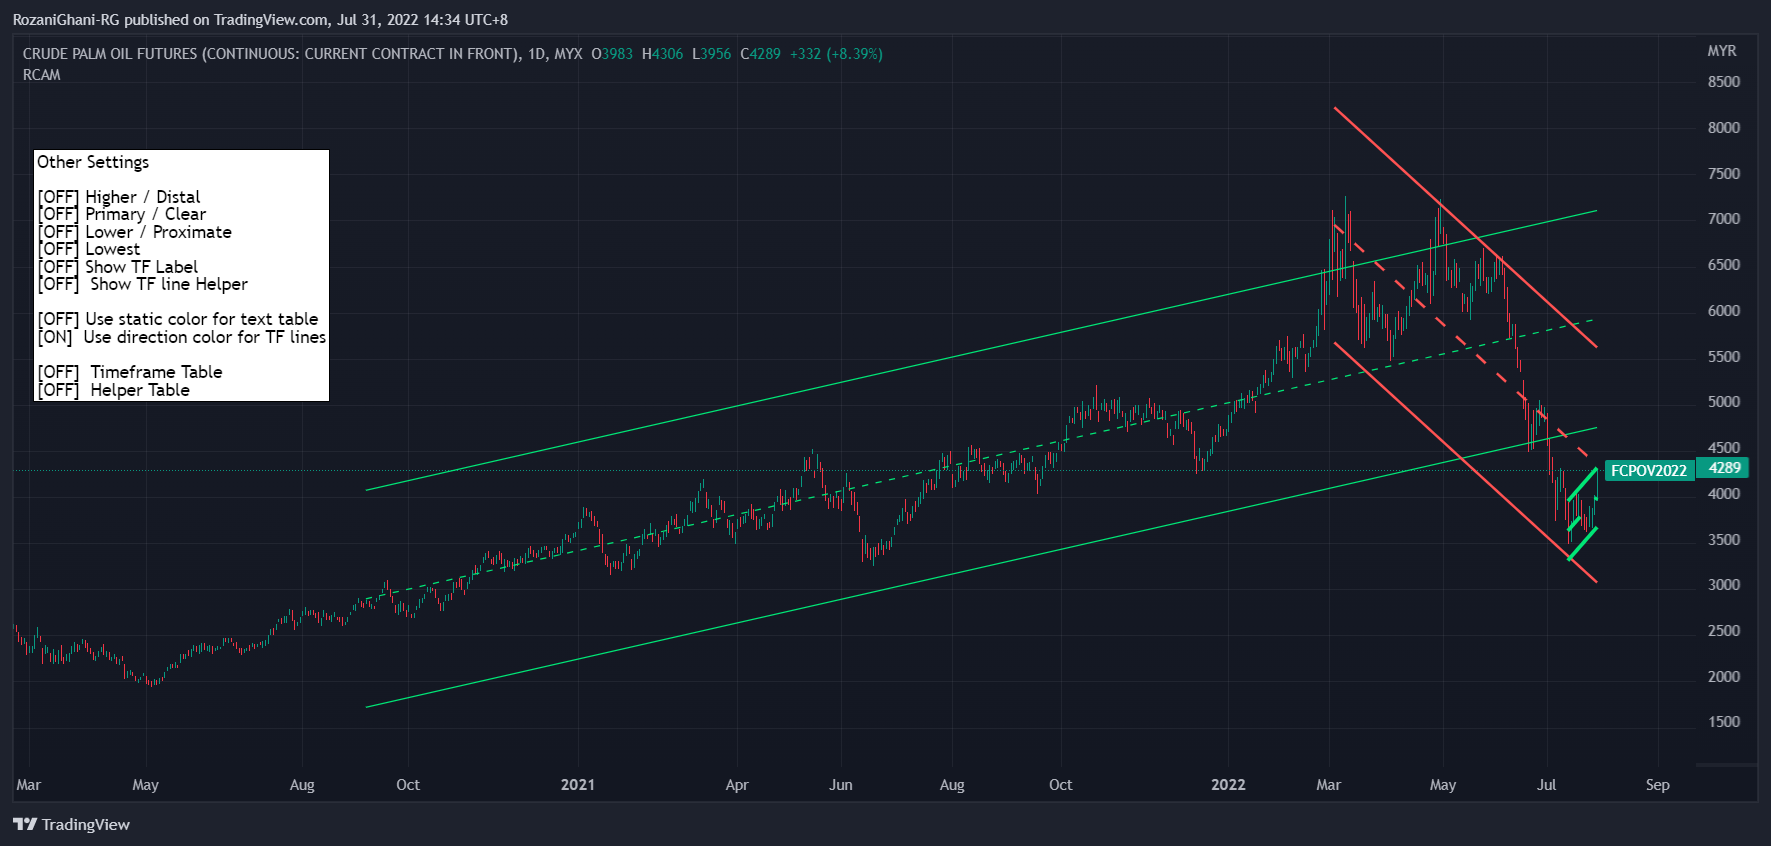Click the open value O3983
This screenshot has width=1771, height=846.
pos(612,54)
